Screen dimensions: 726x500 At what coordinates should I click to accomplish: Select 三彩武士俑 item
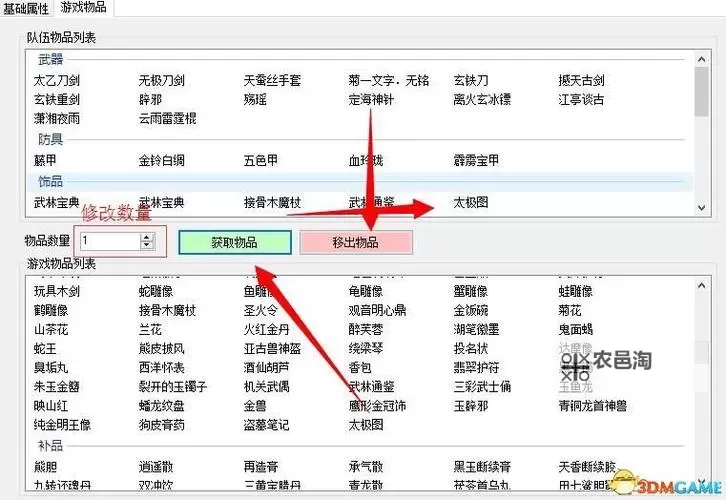(482, 387)
